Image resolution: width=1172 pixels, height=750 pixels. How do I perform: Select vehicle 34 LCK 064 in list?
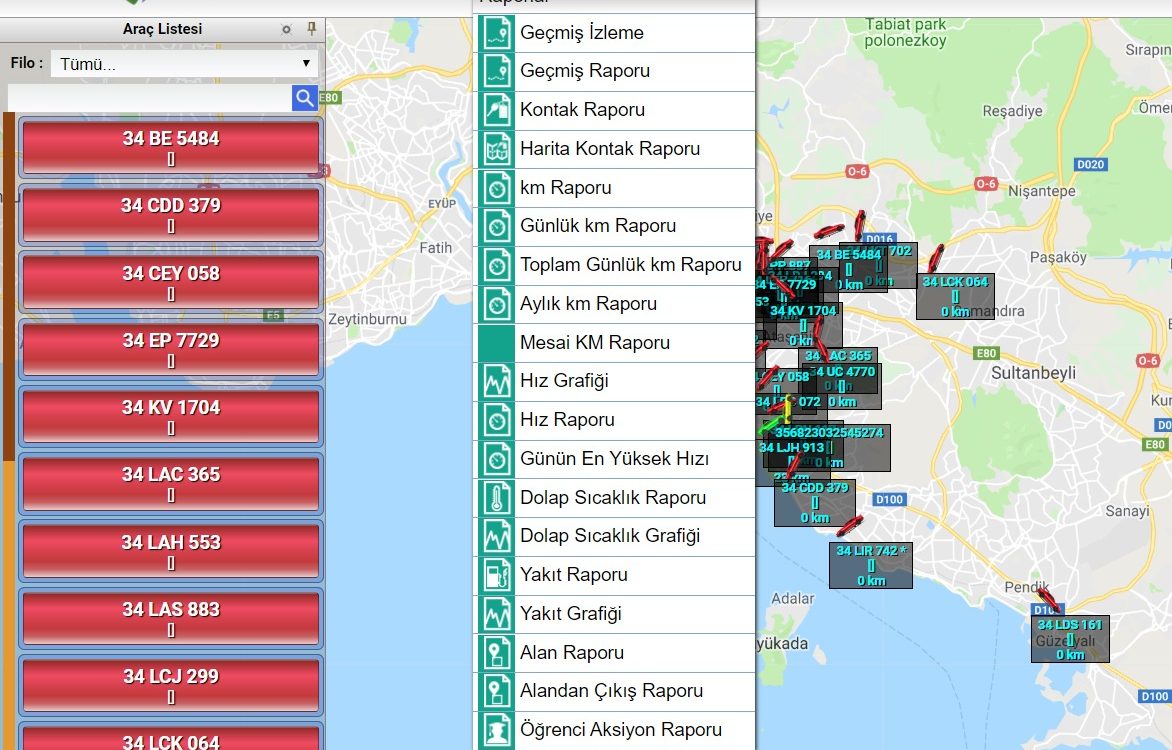coord(171,737)
